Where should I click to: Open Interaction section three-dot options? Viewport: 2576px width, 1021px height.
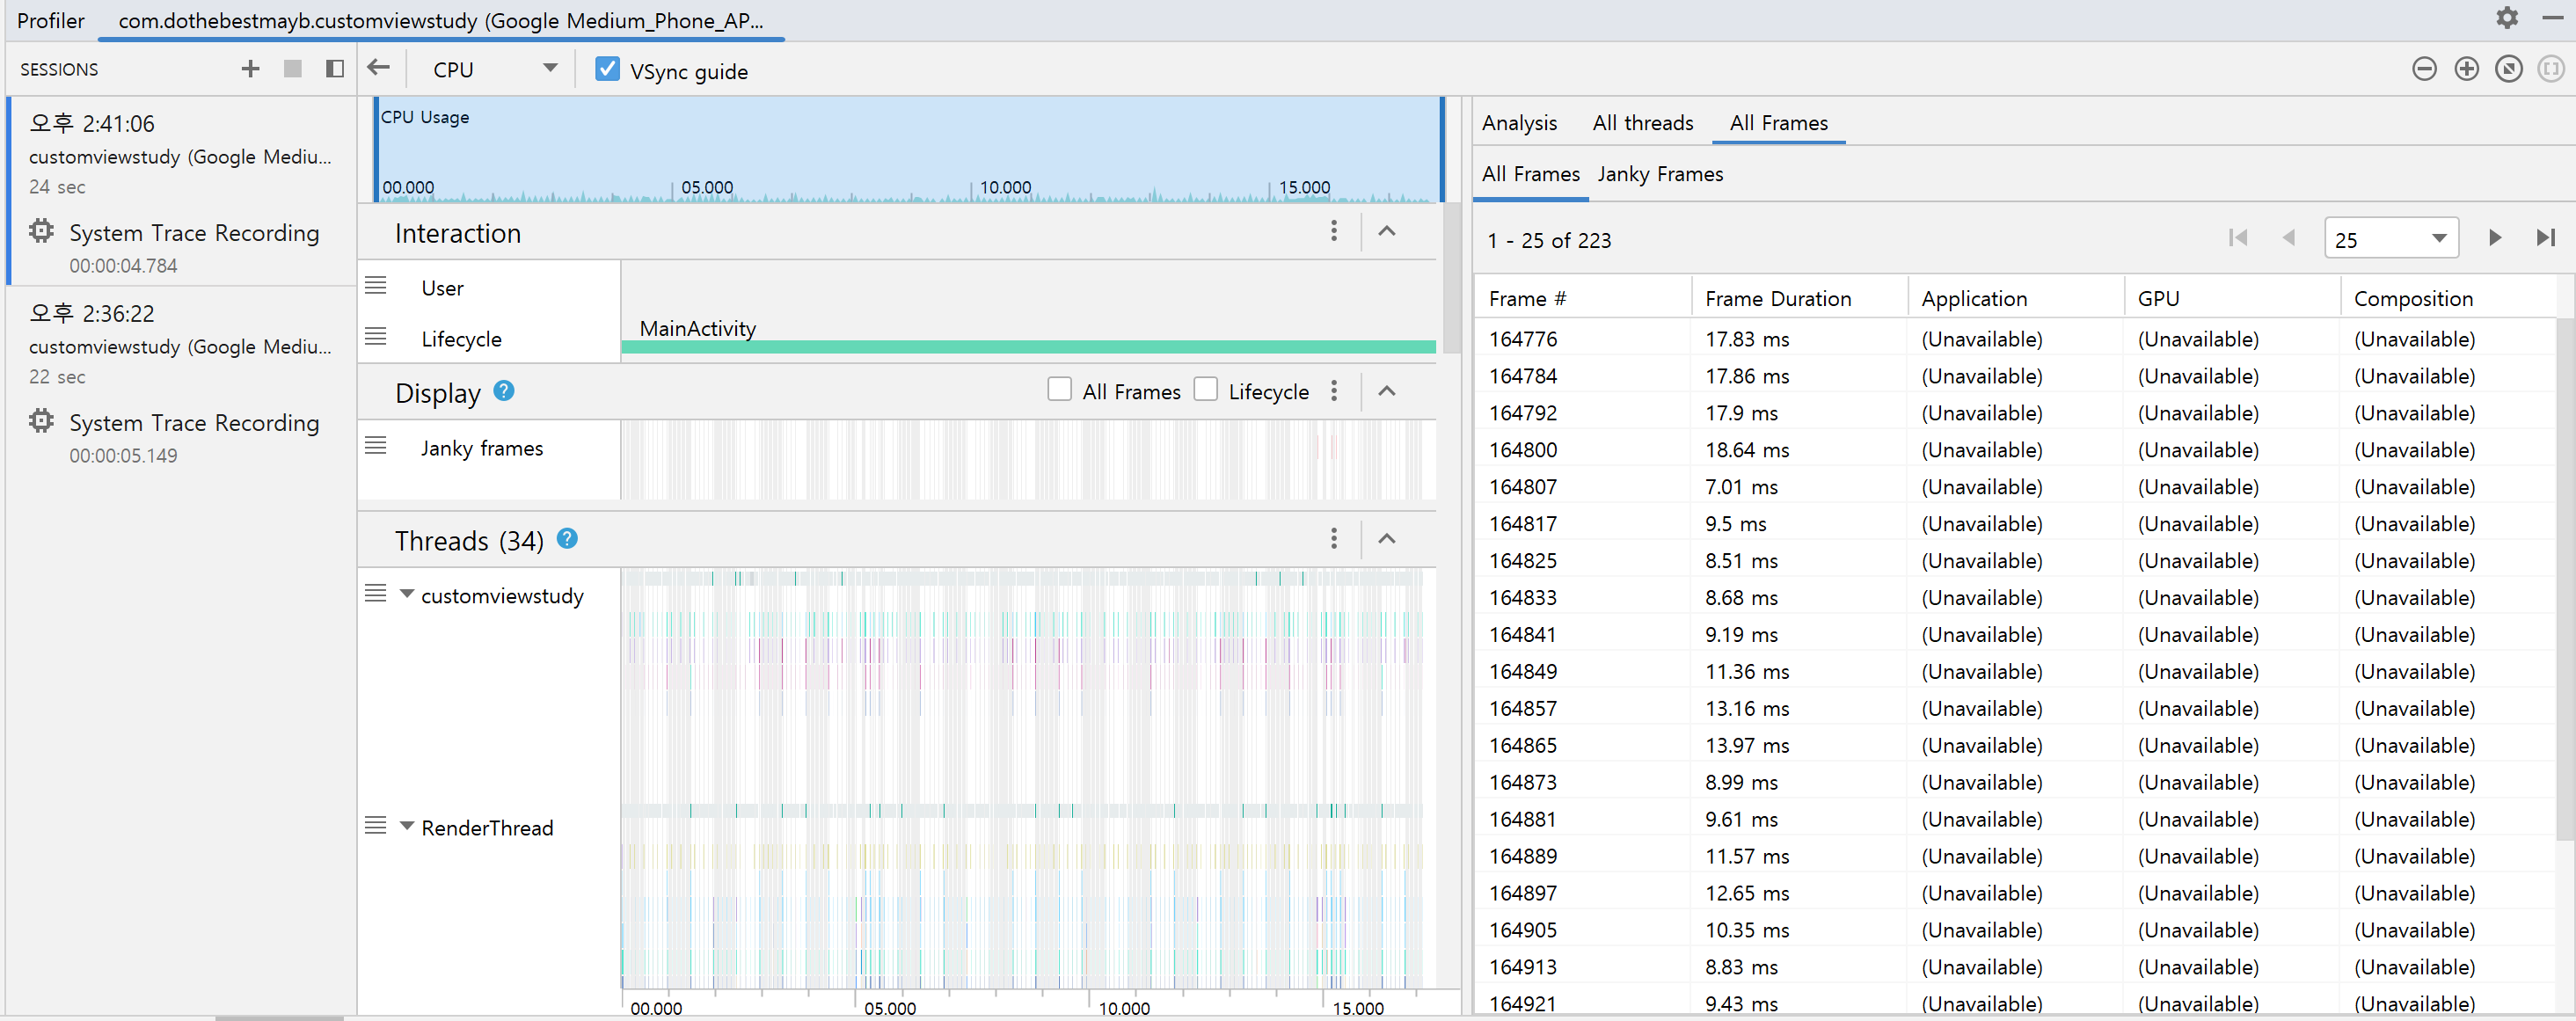[1333, 232]
